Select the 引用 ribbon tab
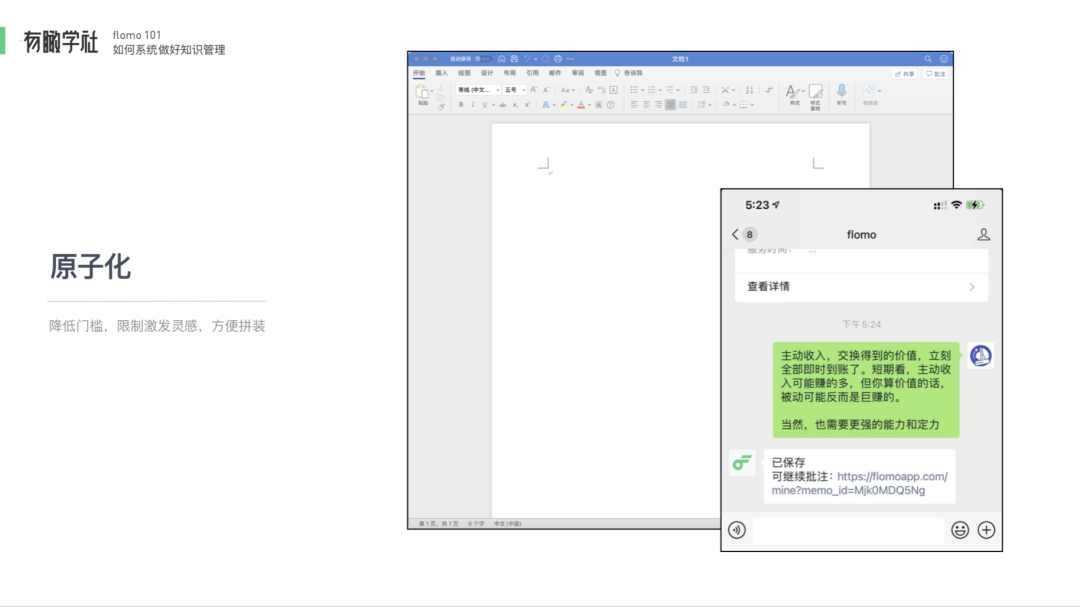This screenshot has height=607, width=1080. 532,73
